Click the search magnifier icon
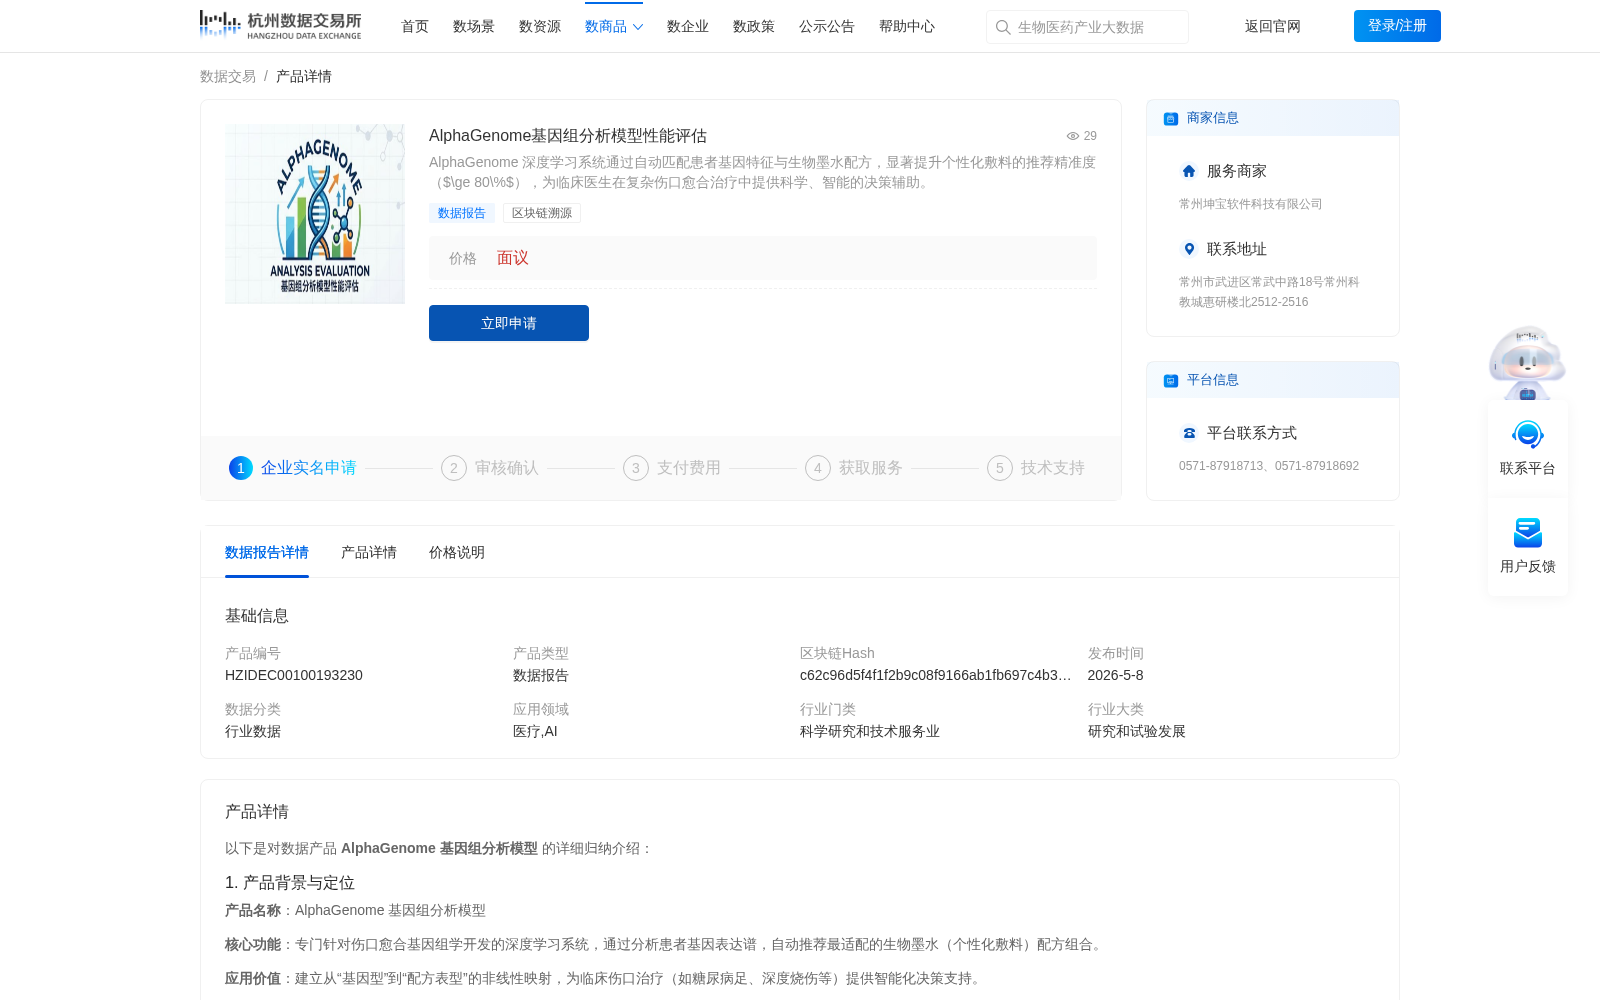 [1003, 27]
